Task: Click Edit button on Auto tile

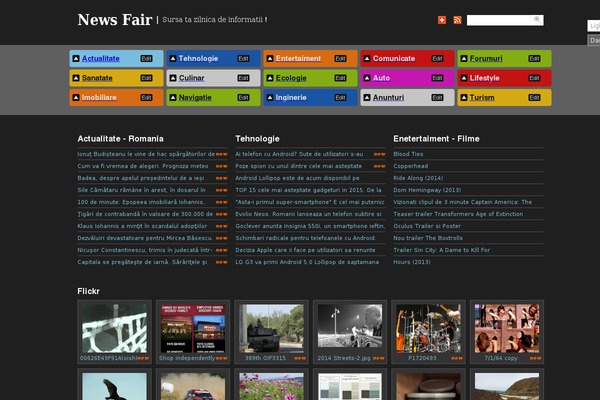Action: point(437,78)
